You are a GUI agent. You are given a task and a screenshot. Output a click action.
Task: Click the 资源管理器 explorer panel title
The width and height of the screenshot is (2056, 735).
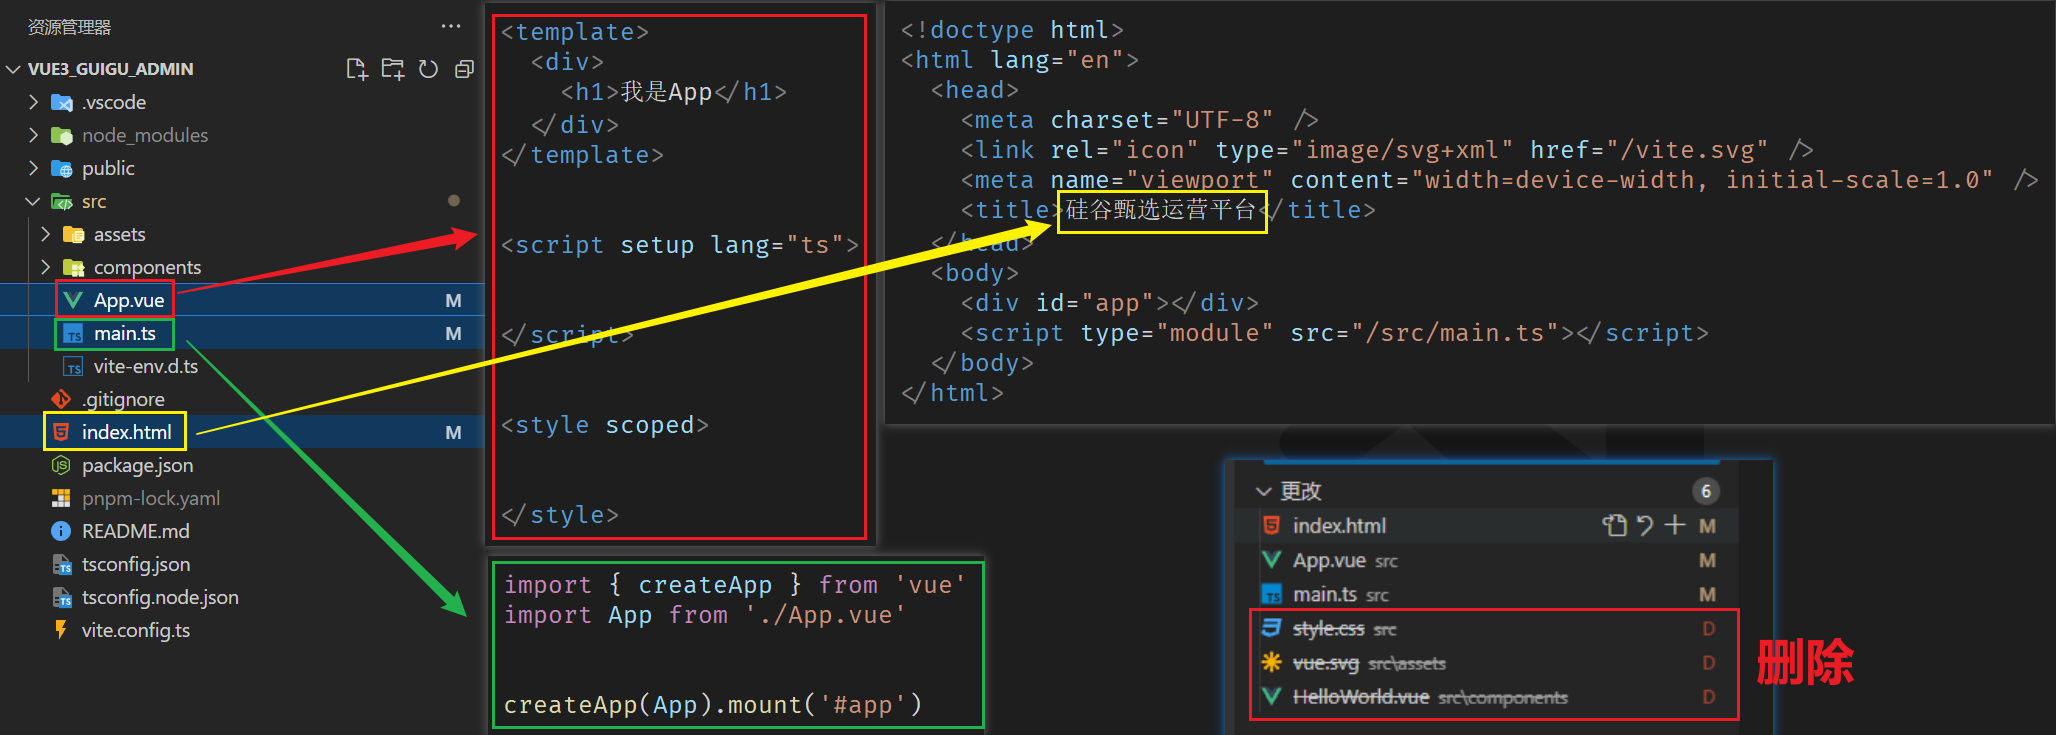[70, 27]
